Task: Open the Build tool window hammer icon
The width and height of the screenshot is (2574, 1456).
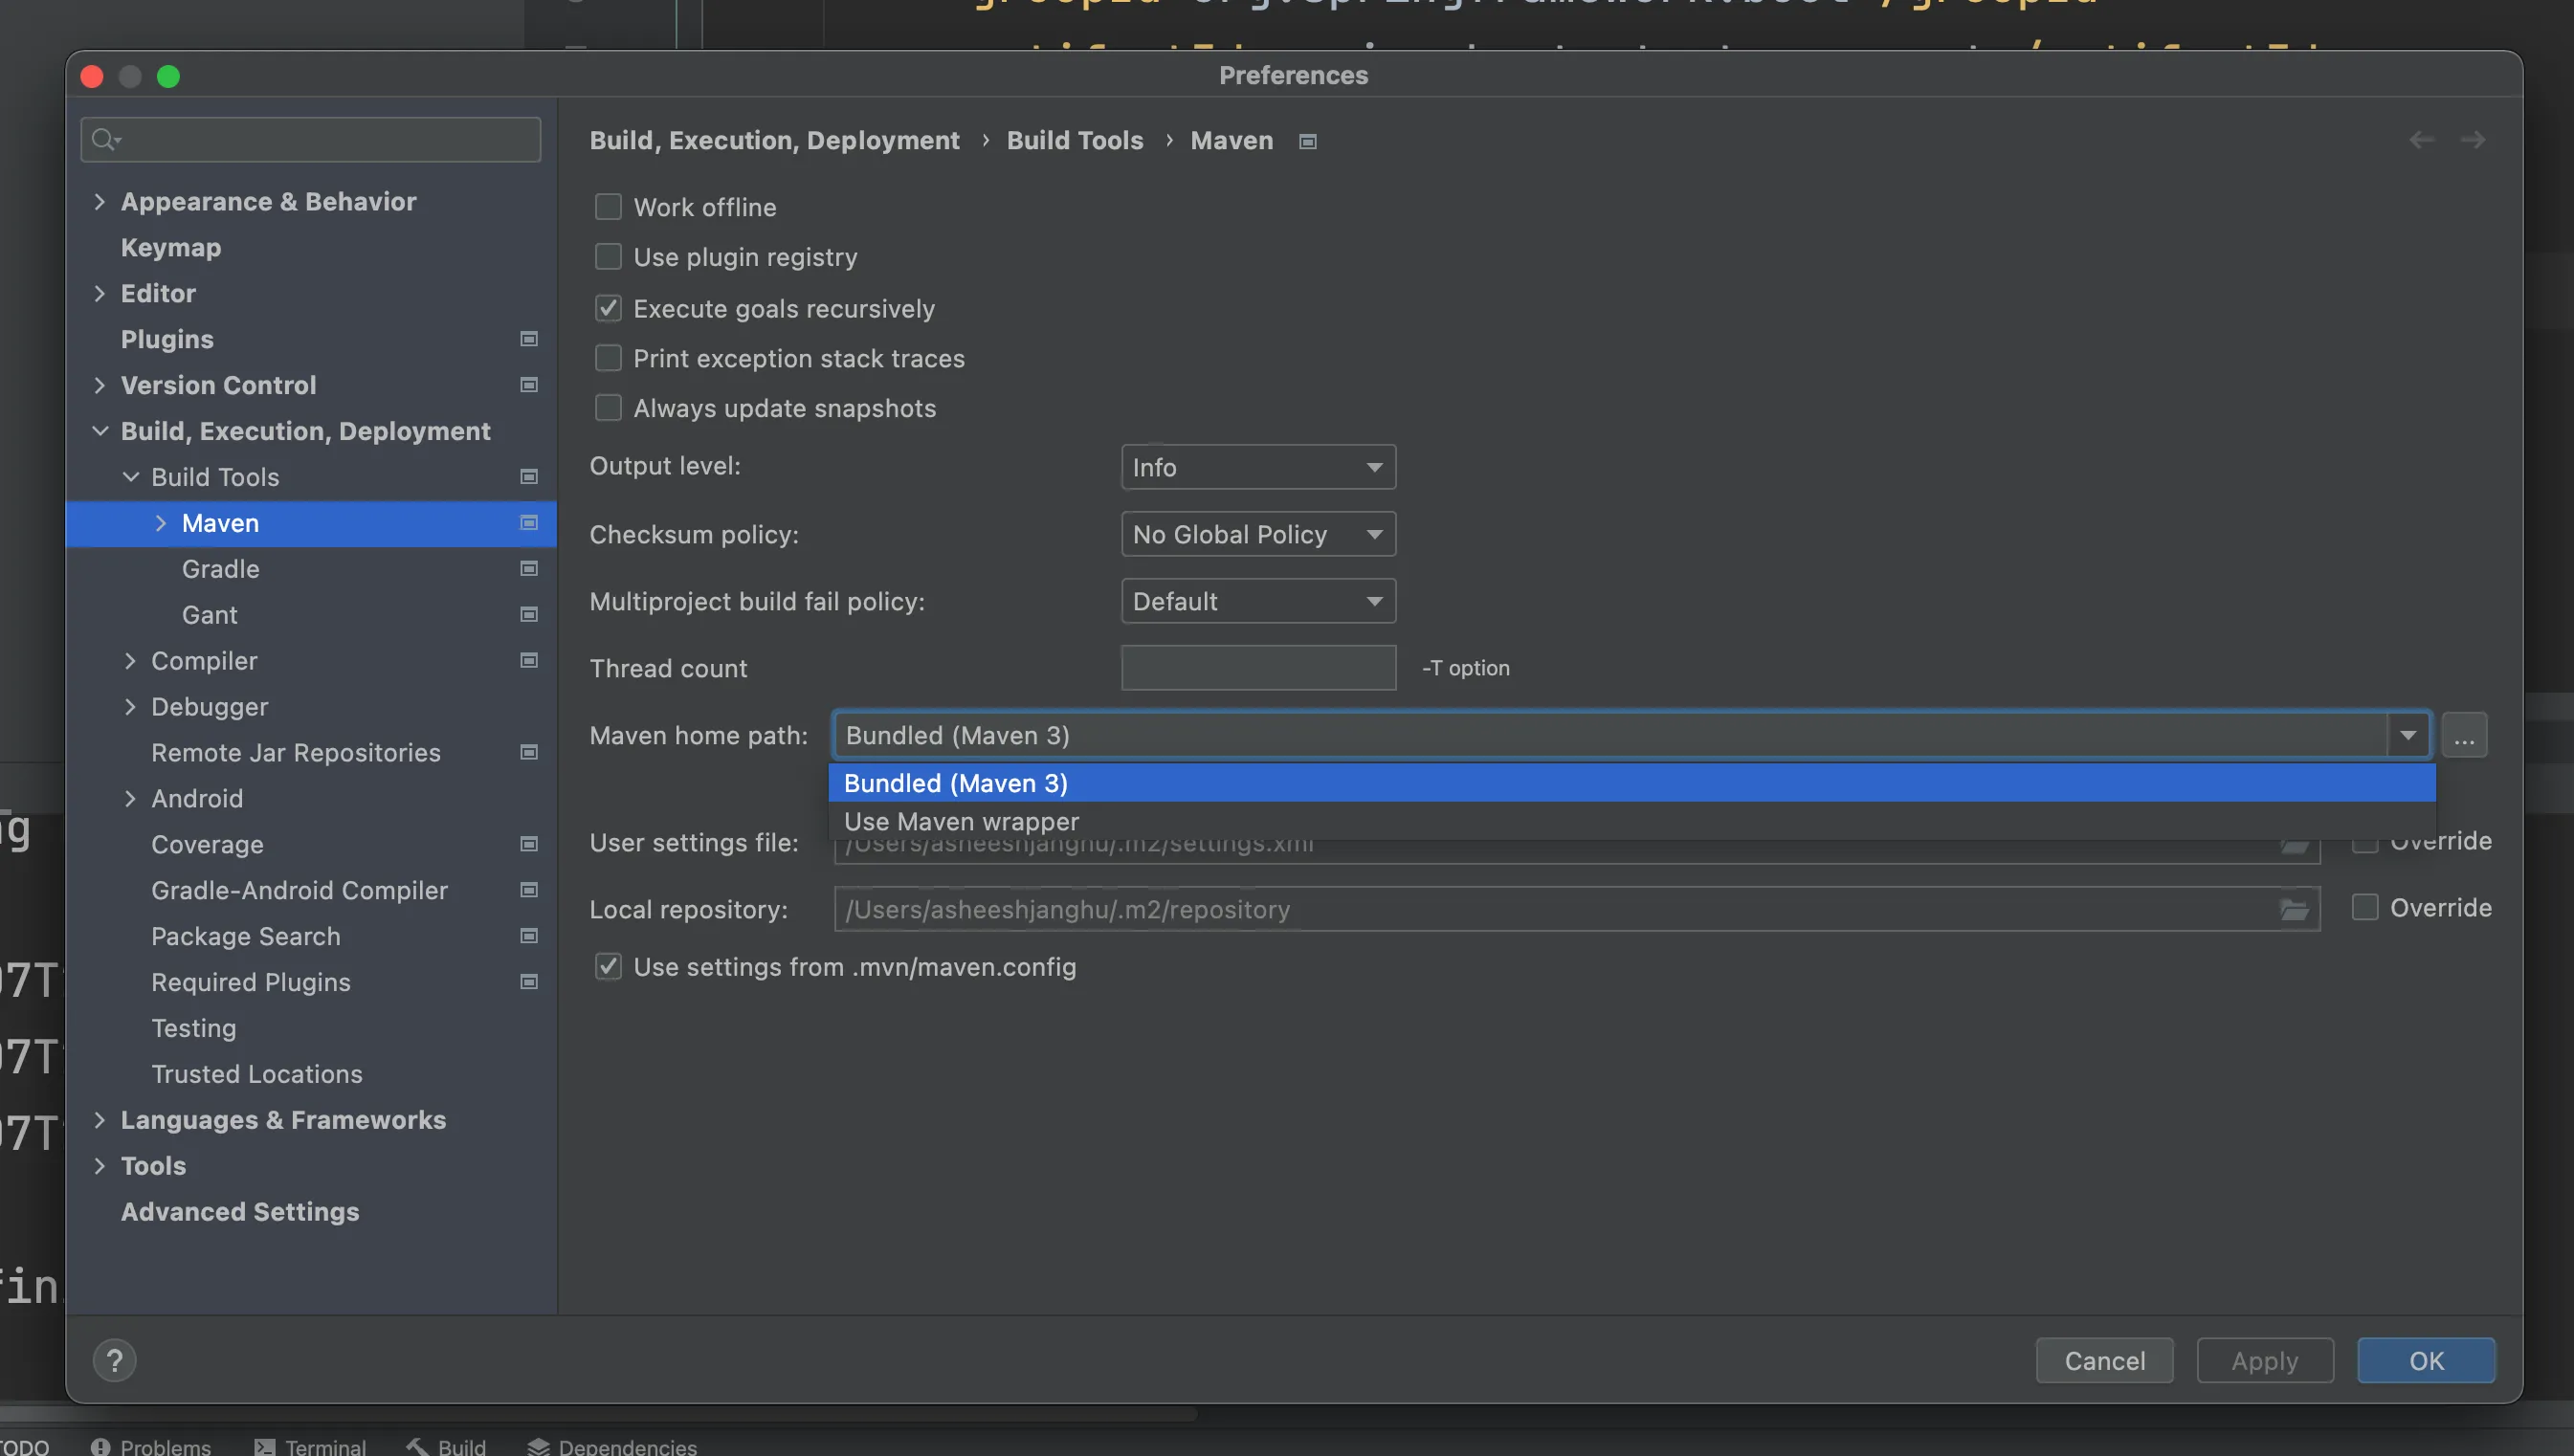Action: [417, 1446]
